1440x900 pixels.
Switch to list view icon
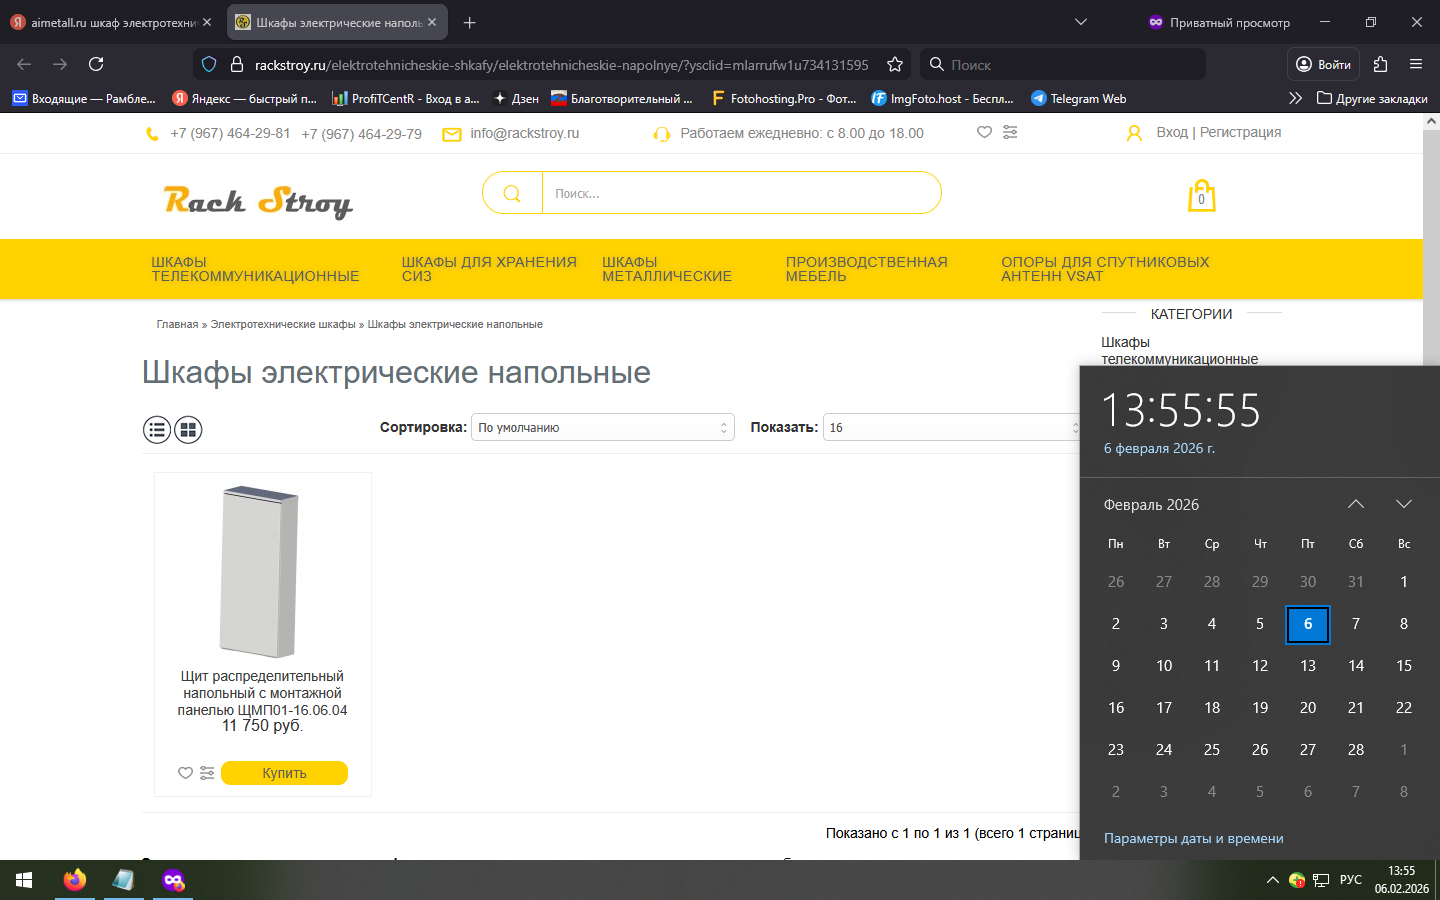(x=157, y=430)
